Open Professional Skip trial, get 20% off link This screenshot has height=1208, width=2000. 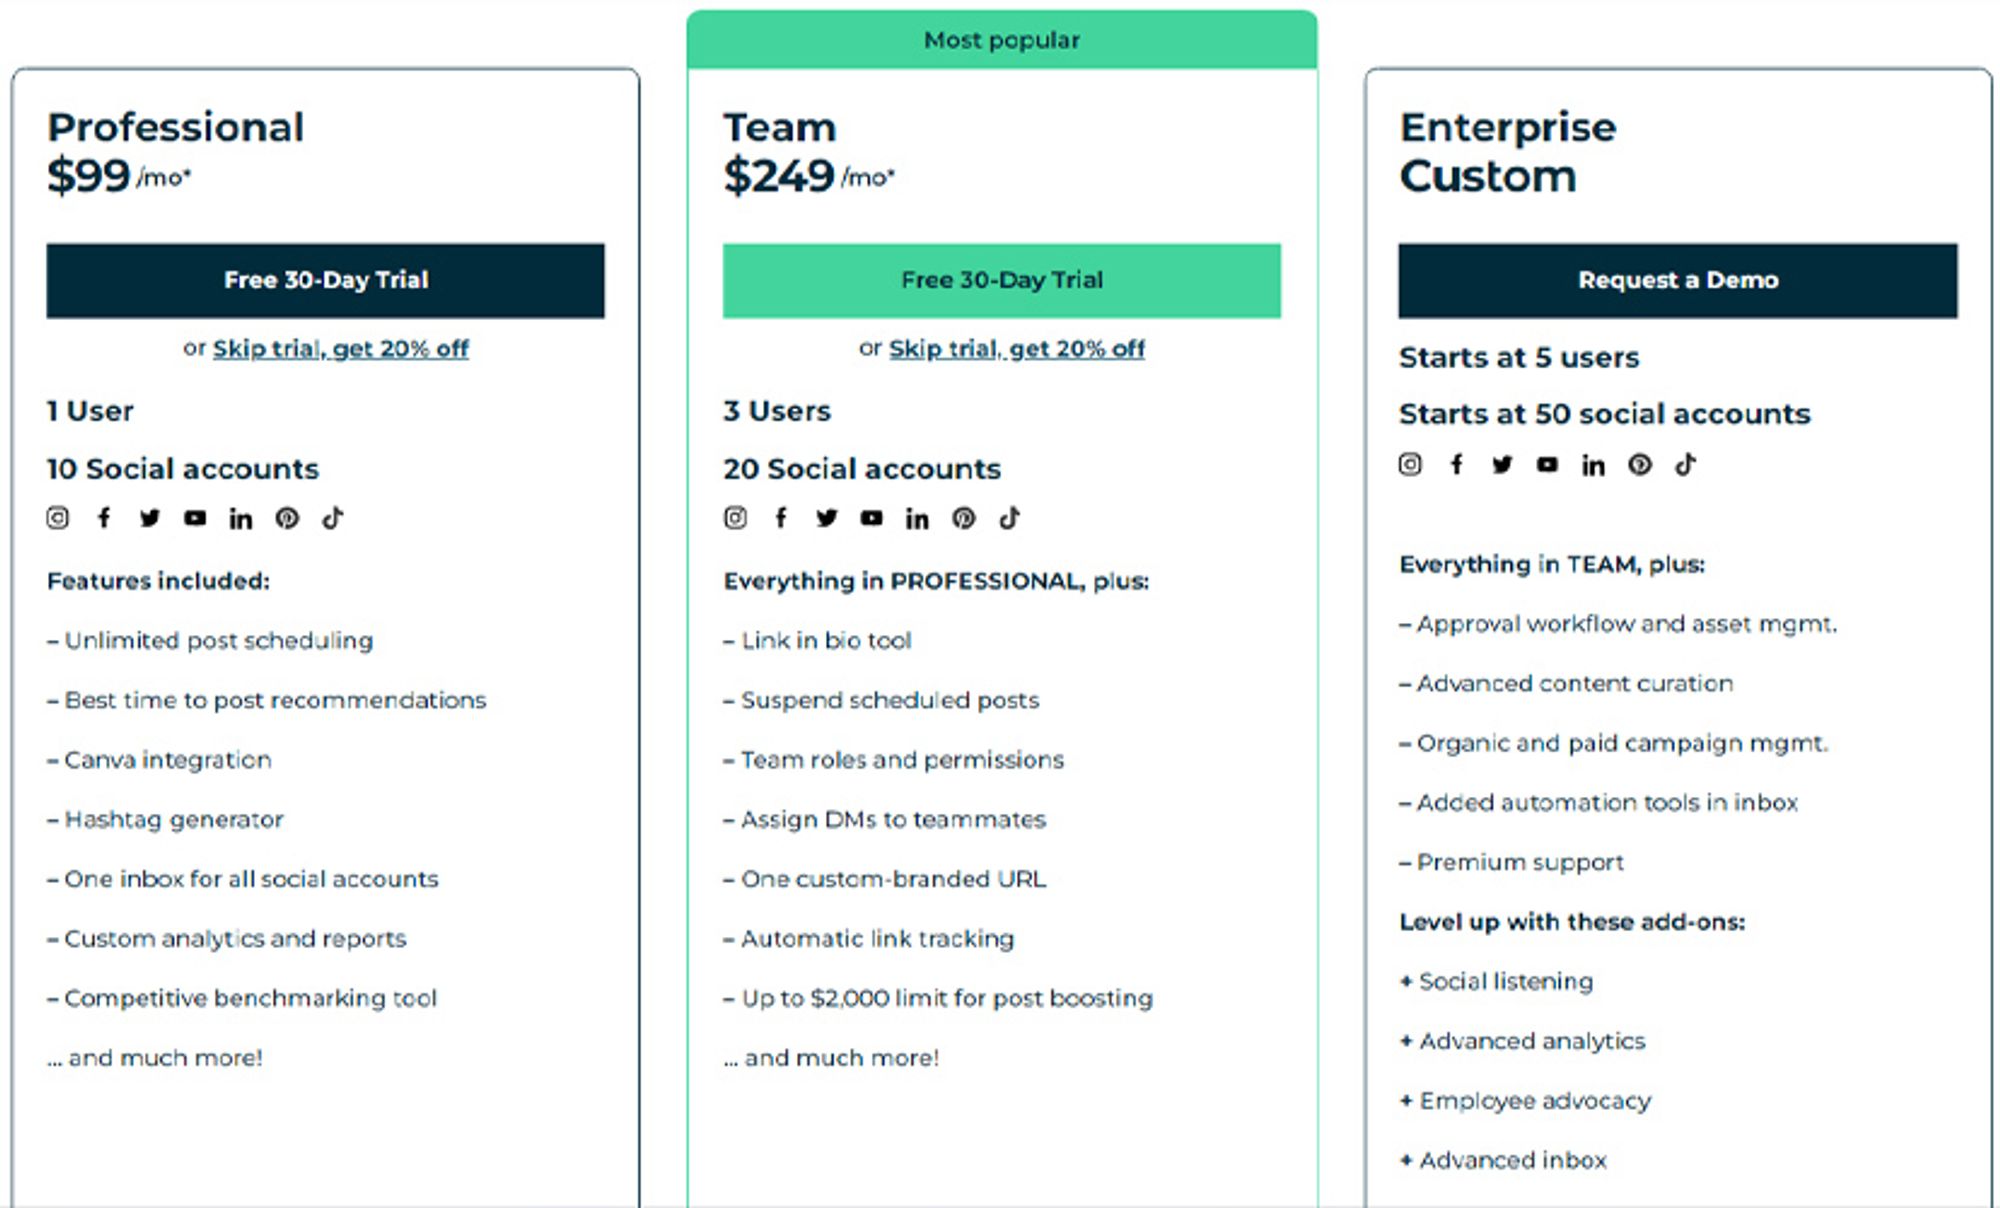341,349
